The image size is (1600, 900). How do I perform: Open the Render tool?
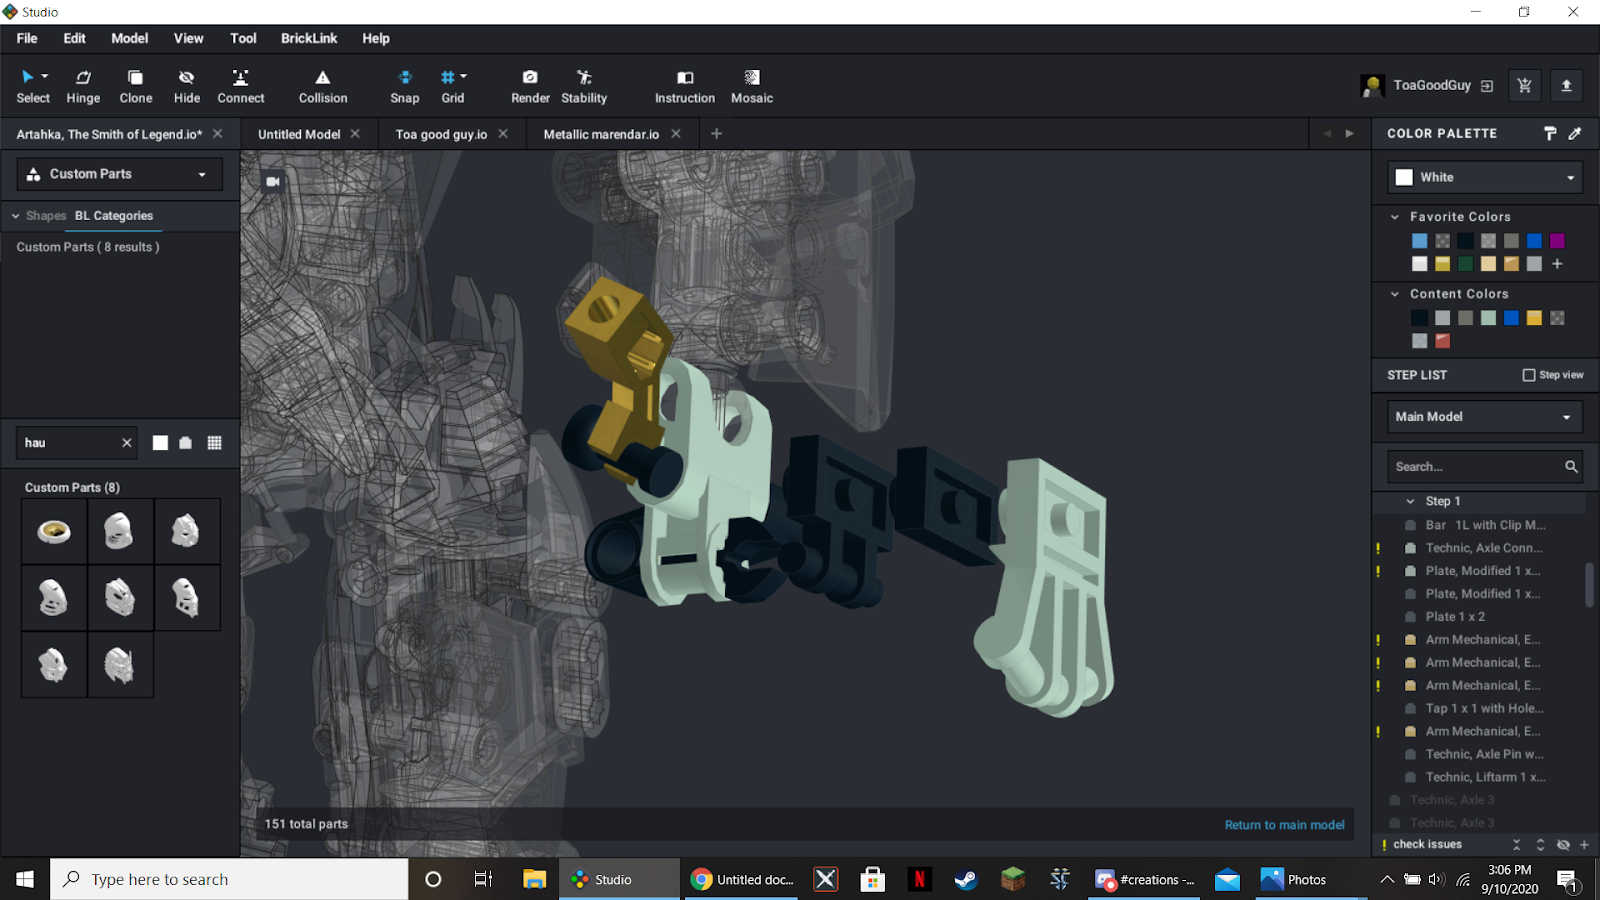click(530, 86)
